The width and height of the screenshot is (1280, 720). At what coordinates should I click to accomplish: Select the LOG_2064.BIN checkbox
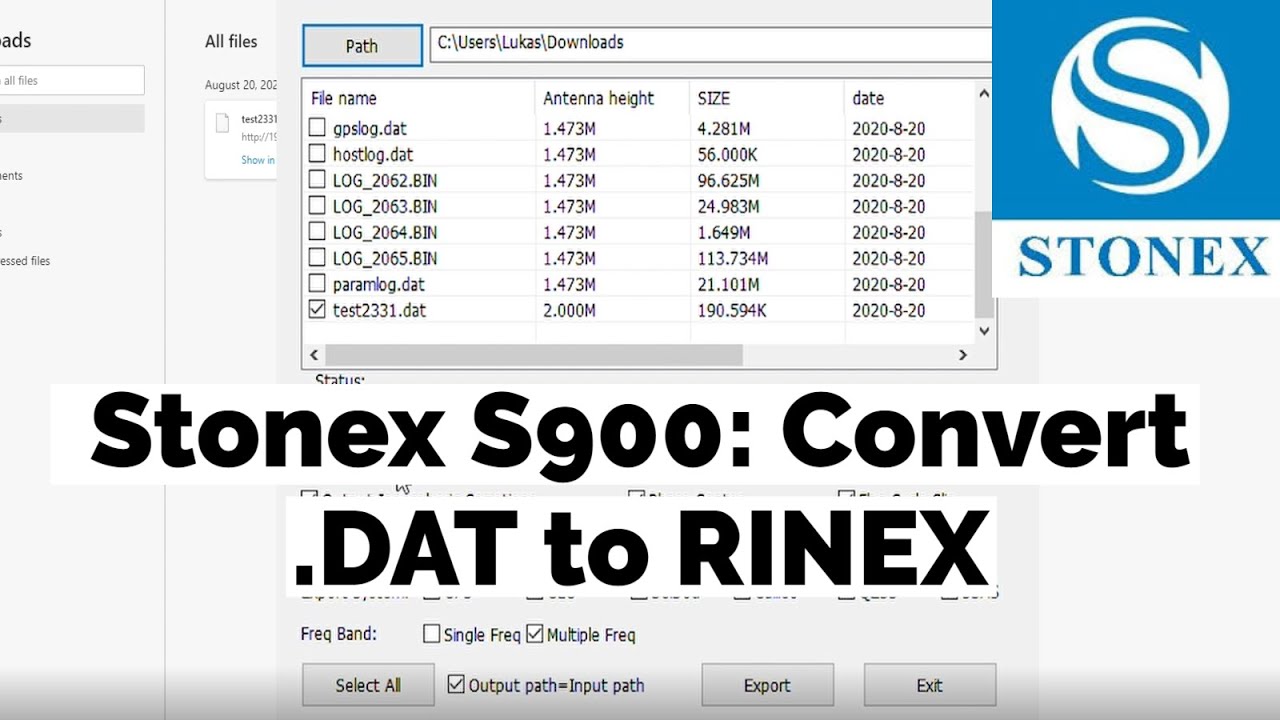point(317,232)
